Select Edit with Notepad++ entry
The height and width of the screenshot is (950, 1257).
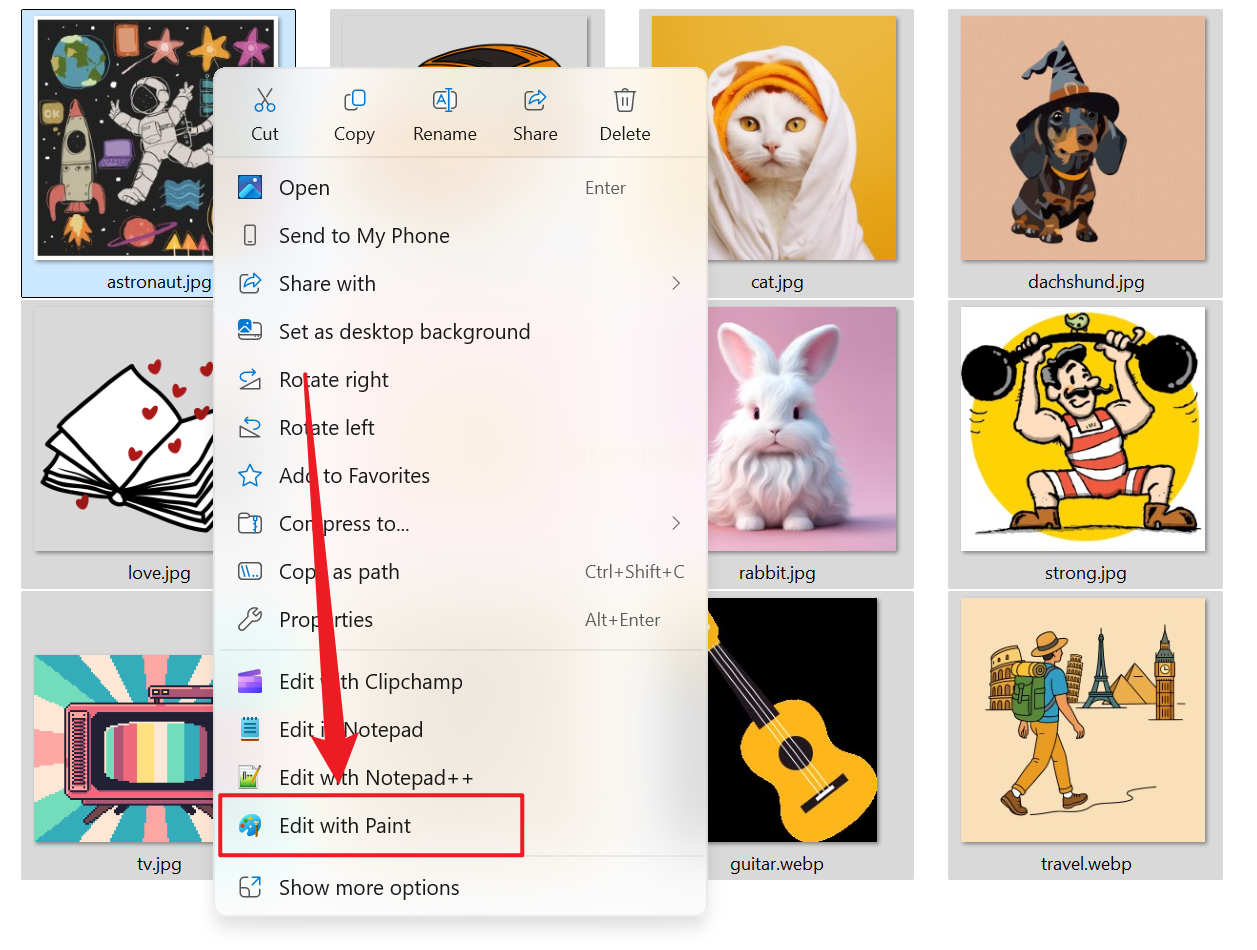pos(461,777)
